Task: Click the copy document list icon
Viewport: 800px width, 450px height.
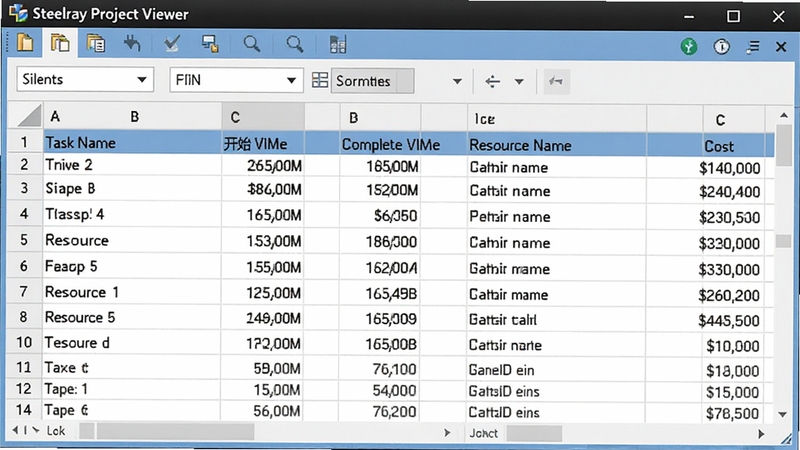Action: [x=96, y=43]
